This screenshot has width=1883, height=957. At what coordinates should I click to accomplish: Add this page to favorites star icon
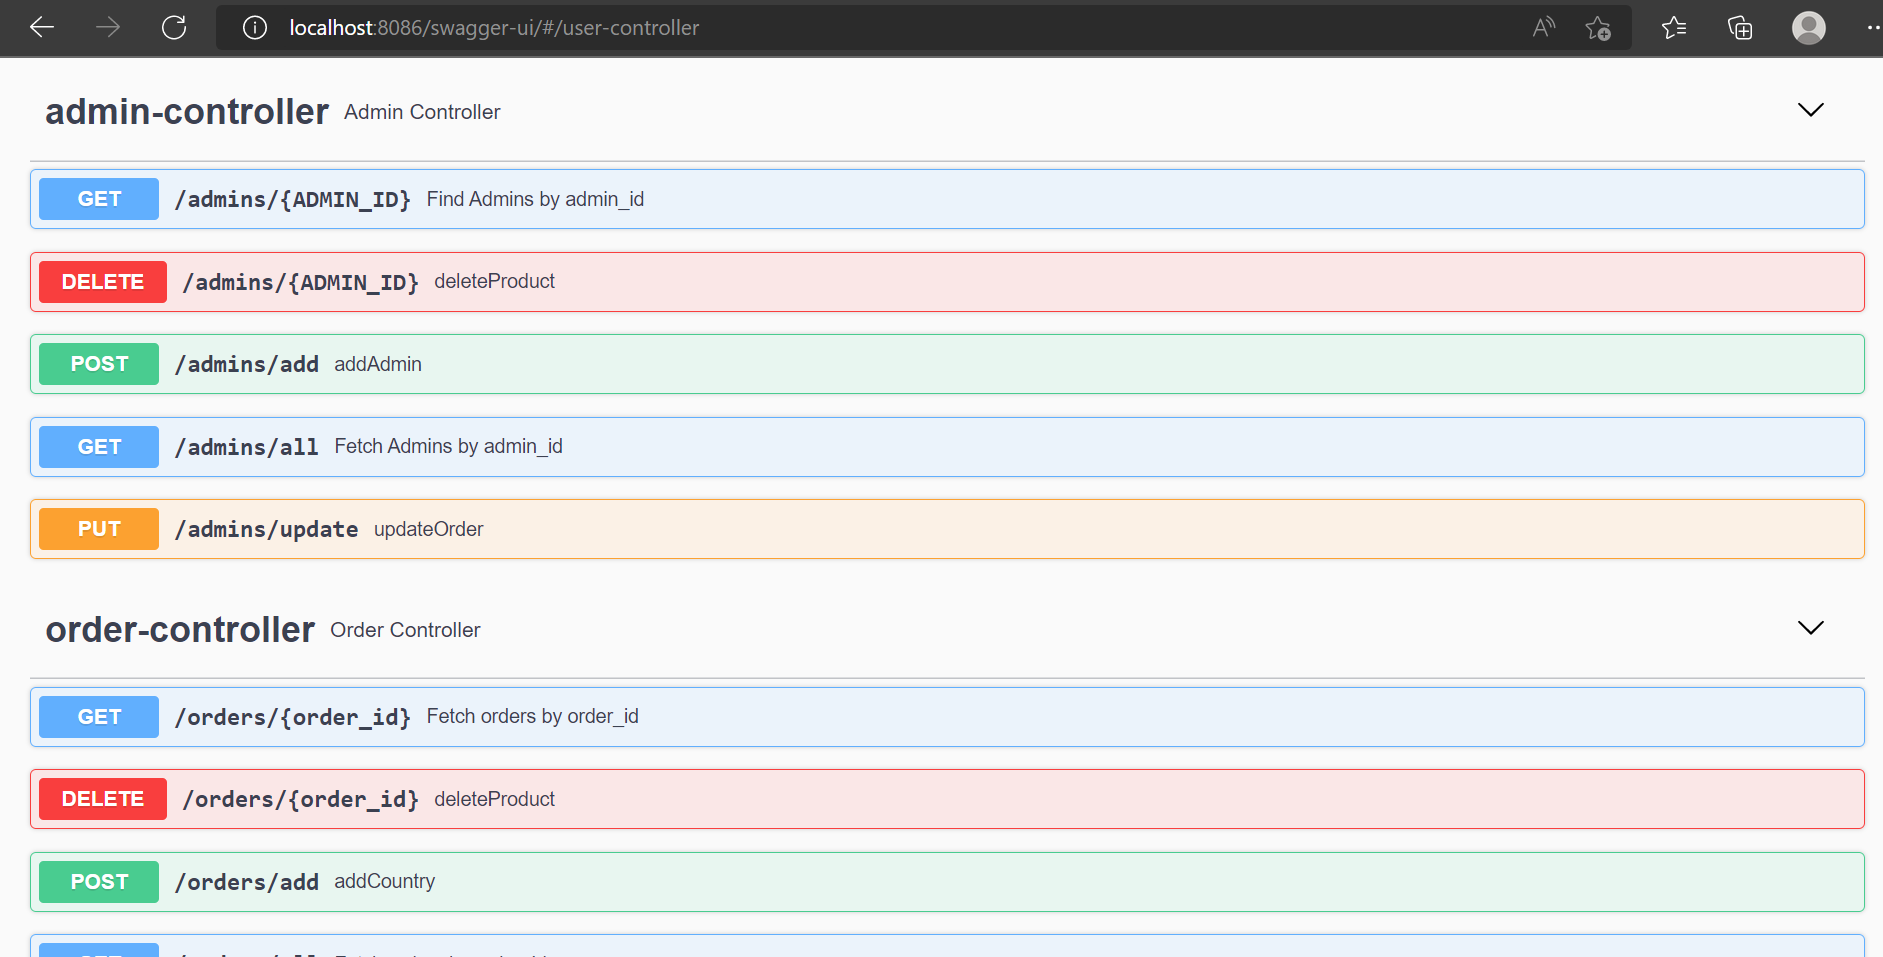pyautogui.click(x=1598, y=28)
